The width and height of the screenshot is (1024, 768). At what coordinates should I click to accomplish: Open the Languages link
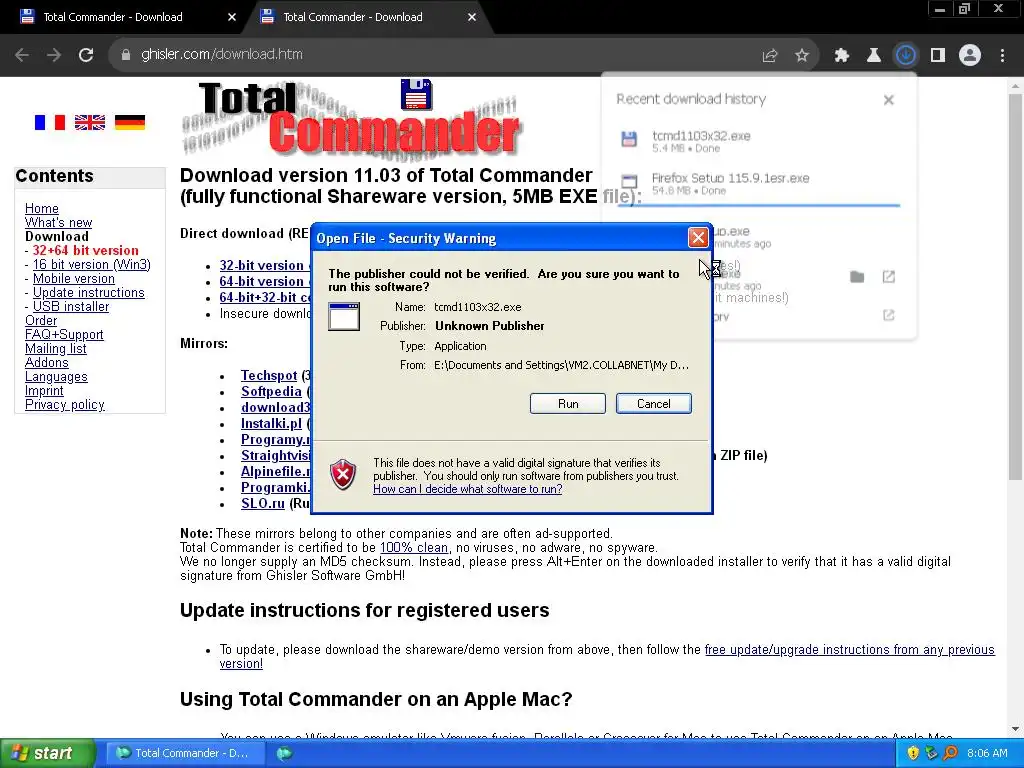[x=56, y=377]
